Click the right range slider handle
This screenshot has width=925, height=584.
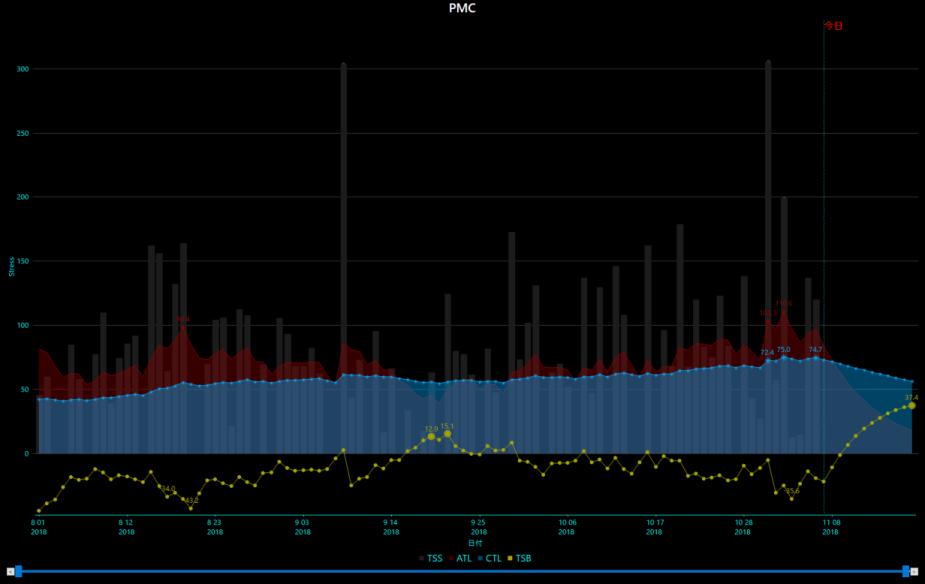[906, 571]
